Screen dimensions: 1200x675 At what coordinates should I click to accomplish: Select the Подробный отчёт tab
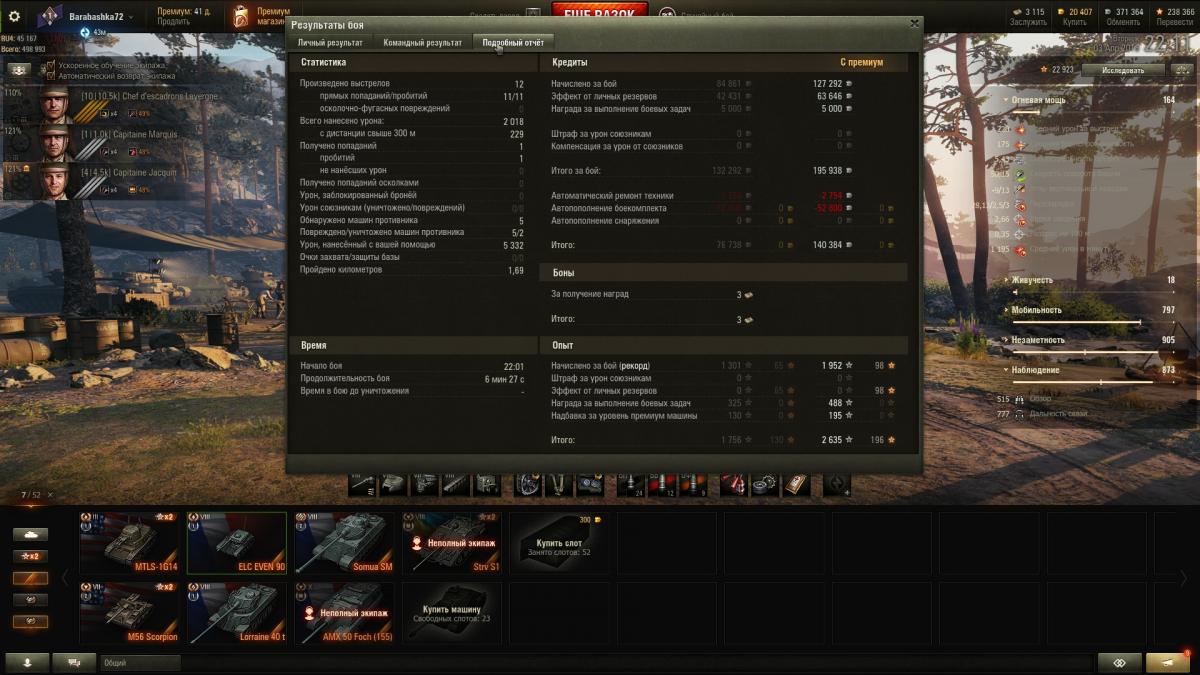click(513, 43)
